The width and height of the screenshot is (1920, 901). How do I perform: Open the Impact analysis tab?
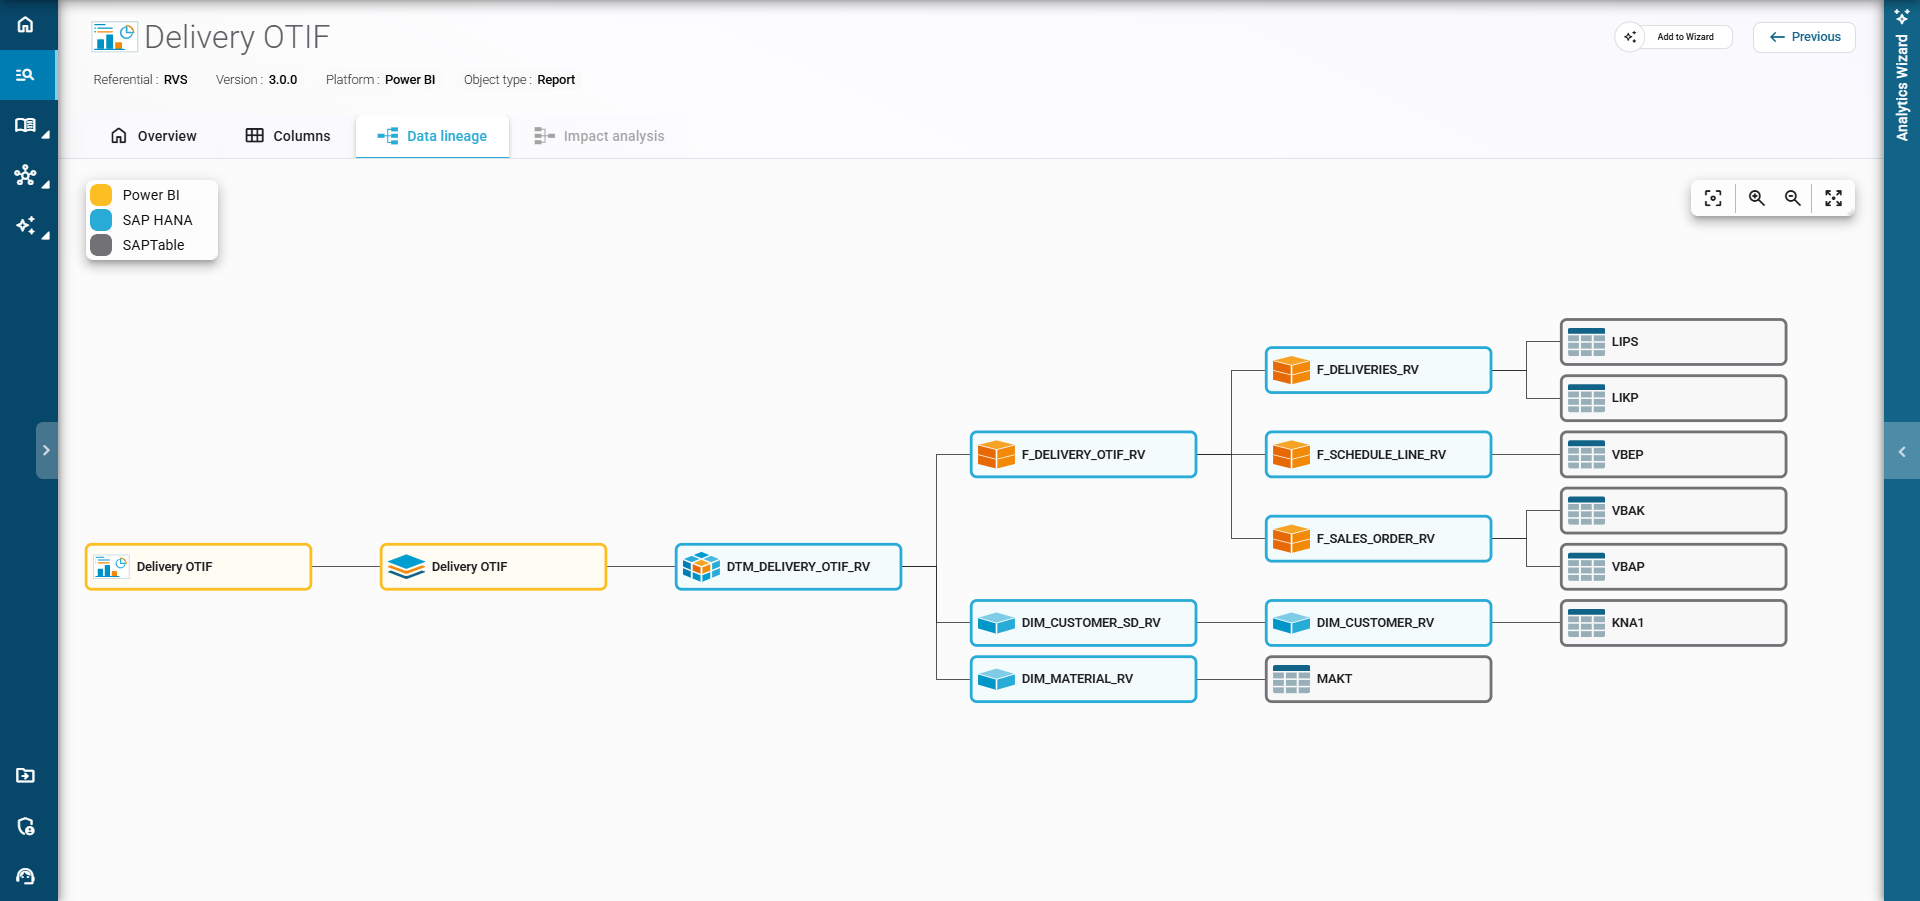(599, 136)
